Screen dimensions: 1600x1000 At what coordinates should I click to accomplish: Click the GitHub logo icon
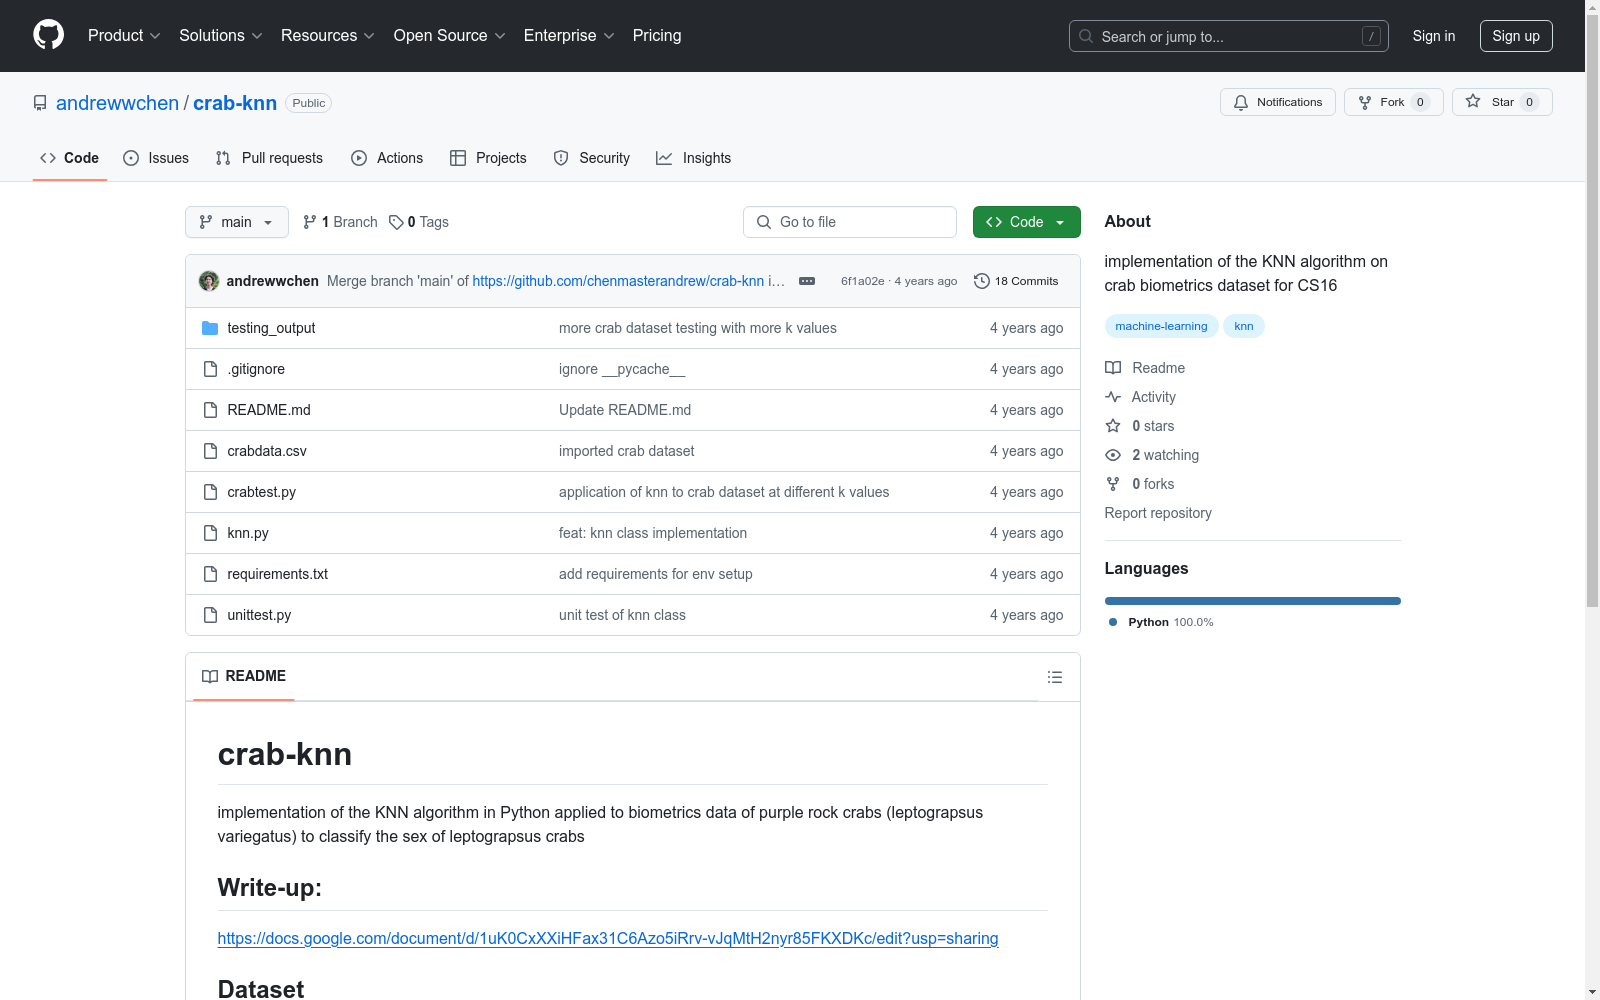[48, 35]
